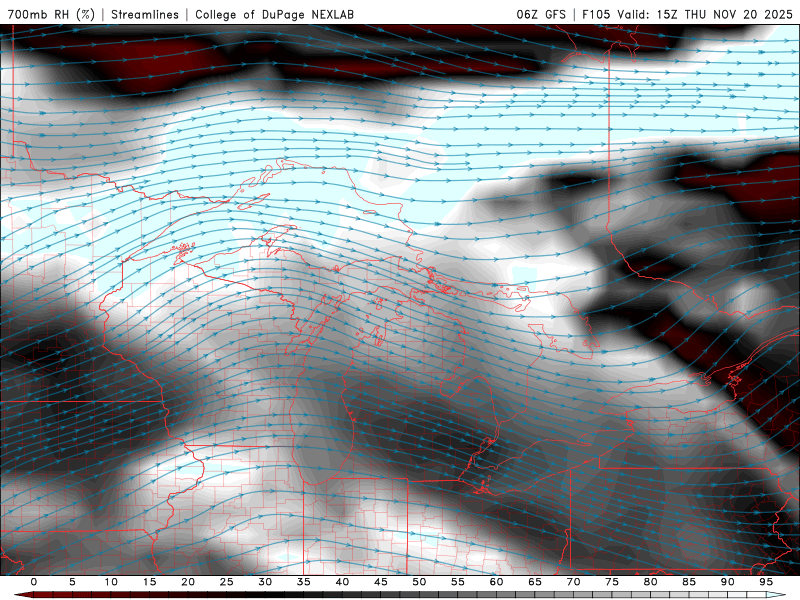Viewport: 800px width, 600px height.
Task: Click the 35 label on the color scale
Action: click(x=304, y=582)
